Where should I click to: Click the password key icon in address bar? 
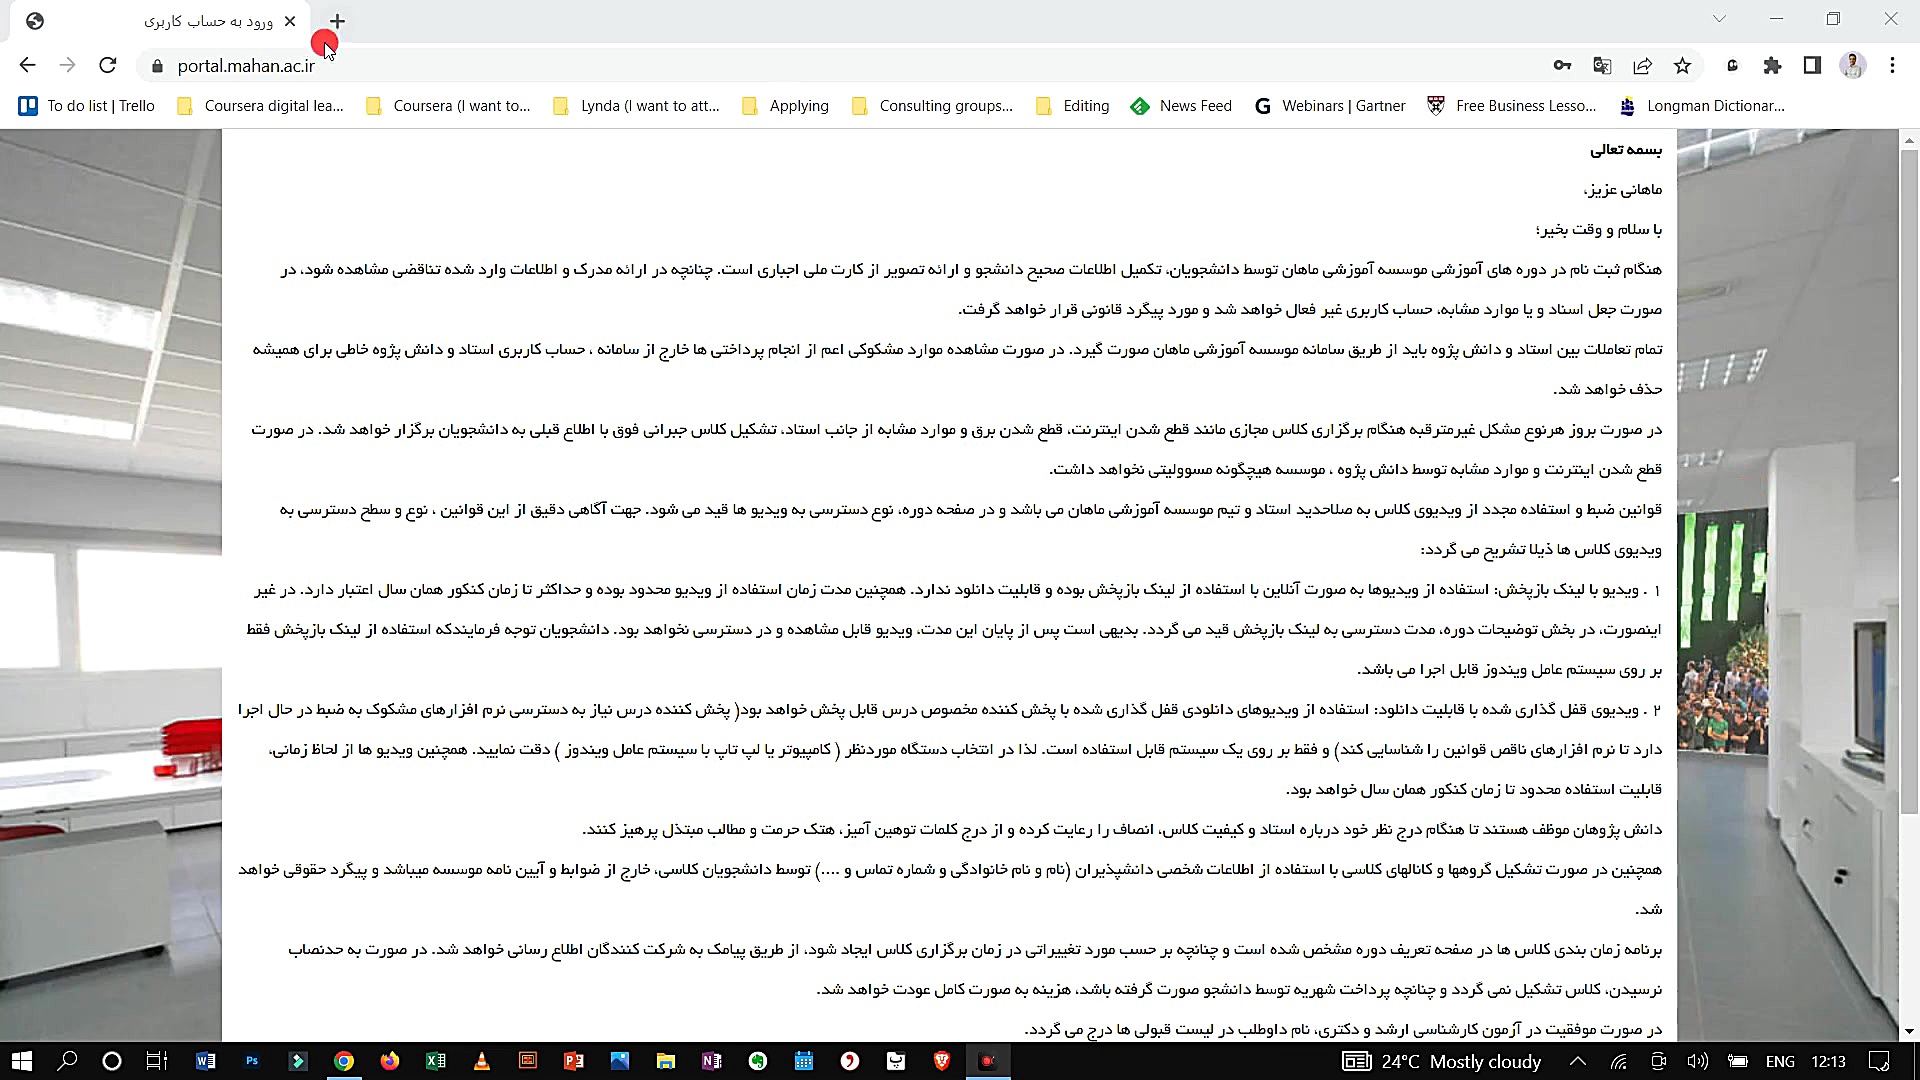tap(1562, 65)
